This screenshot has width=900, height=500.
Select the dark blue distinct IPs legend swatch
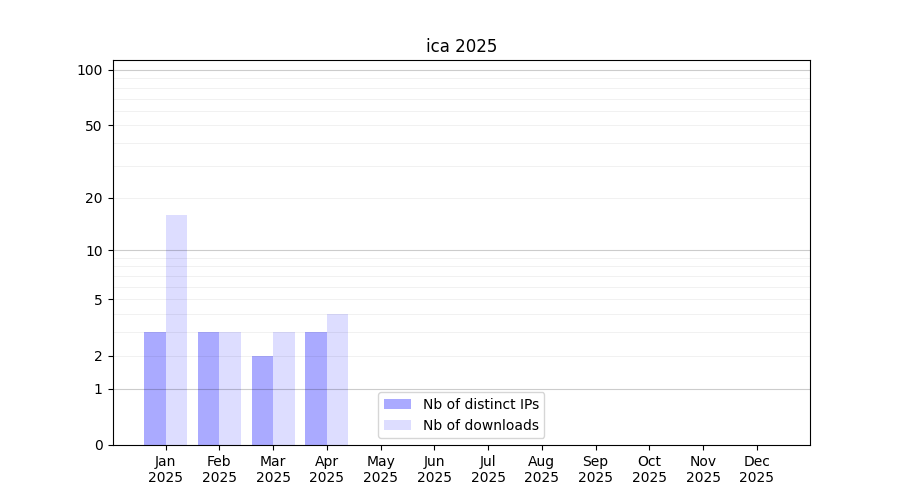(x=397, y=404)
